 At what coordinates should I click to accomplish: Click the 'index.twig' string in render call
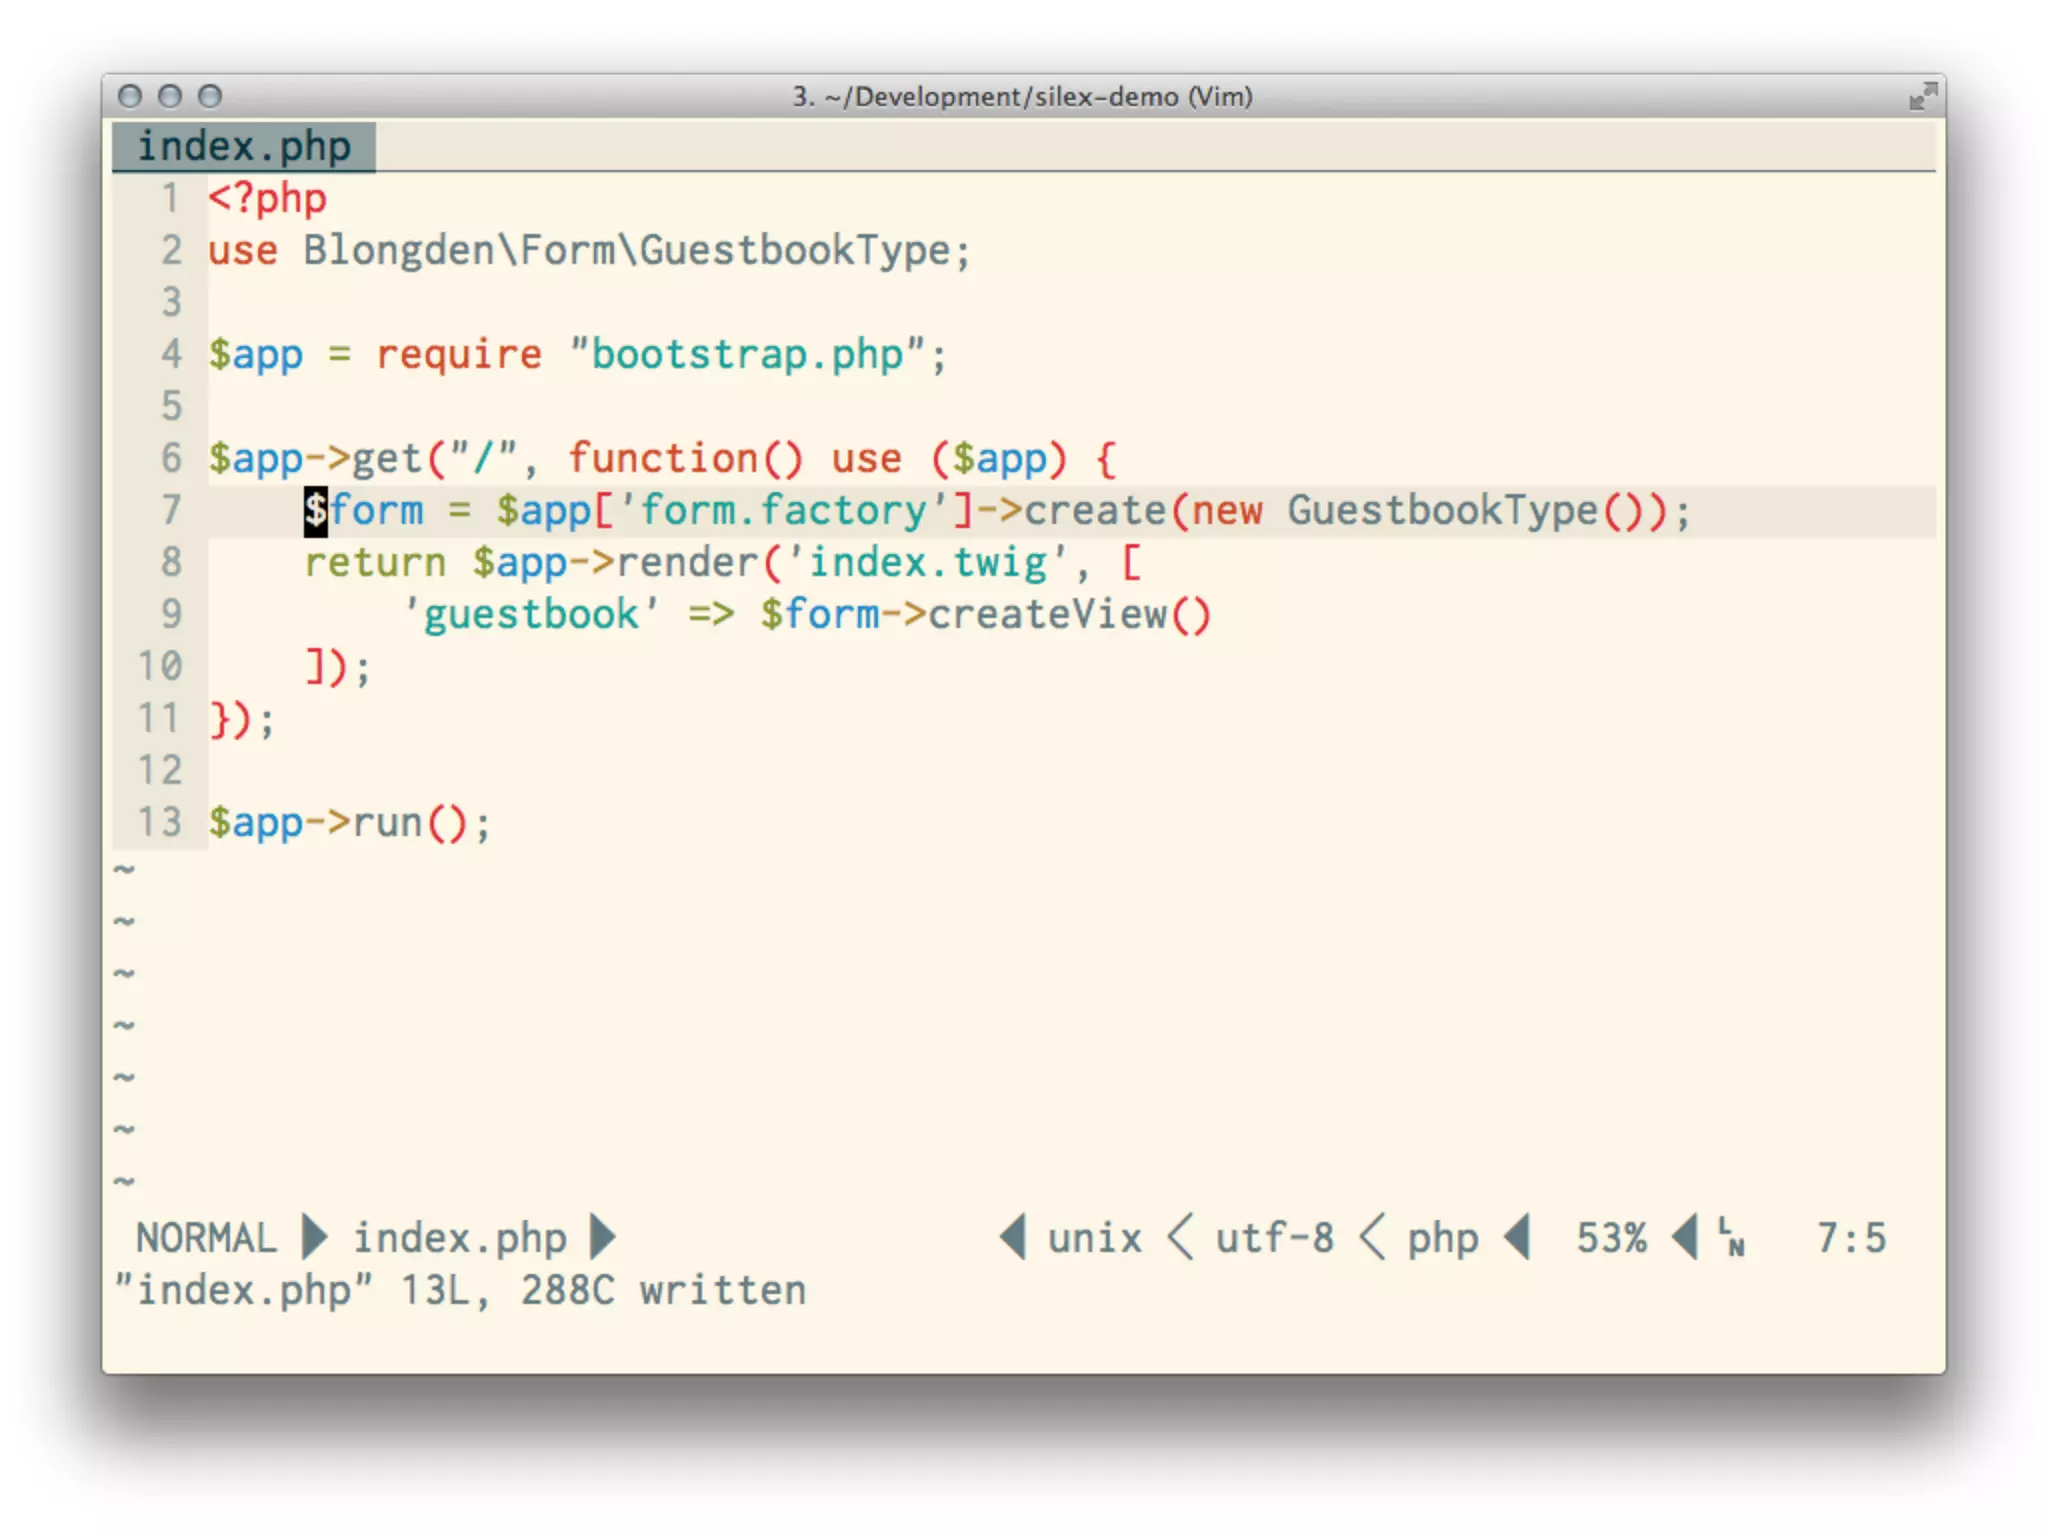click(x=926, y=562)
